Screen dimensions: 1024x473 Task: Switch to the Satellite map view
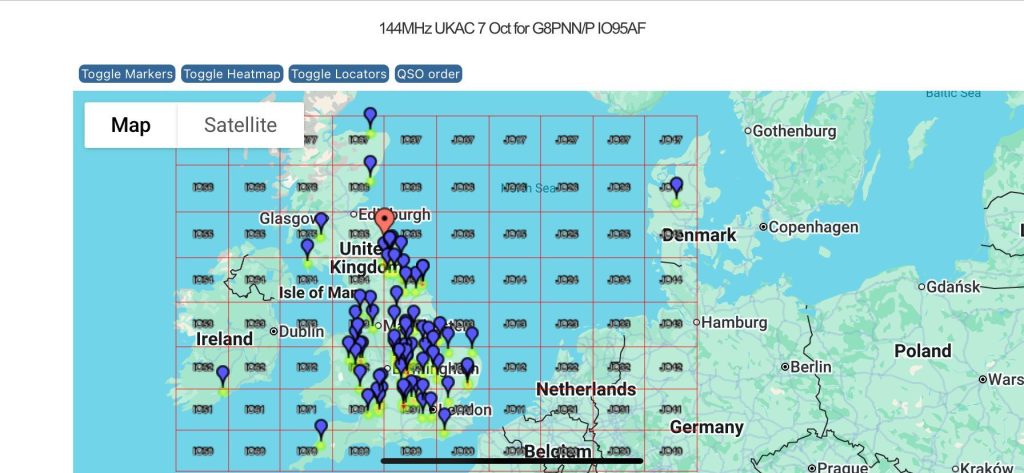click(240, 125)
